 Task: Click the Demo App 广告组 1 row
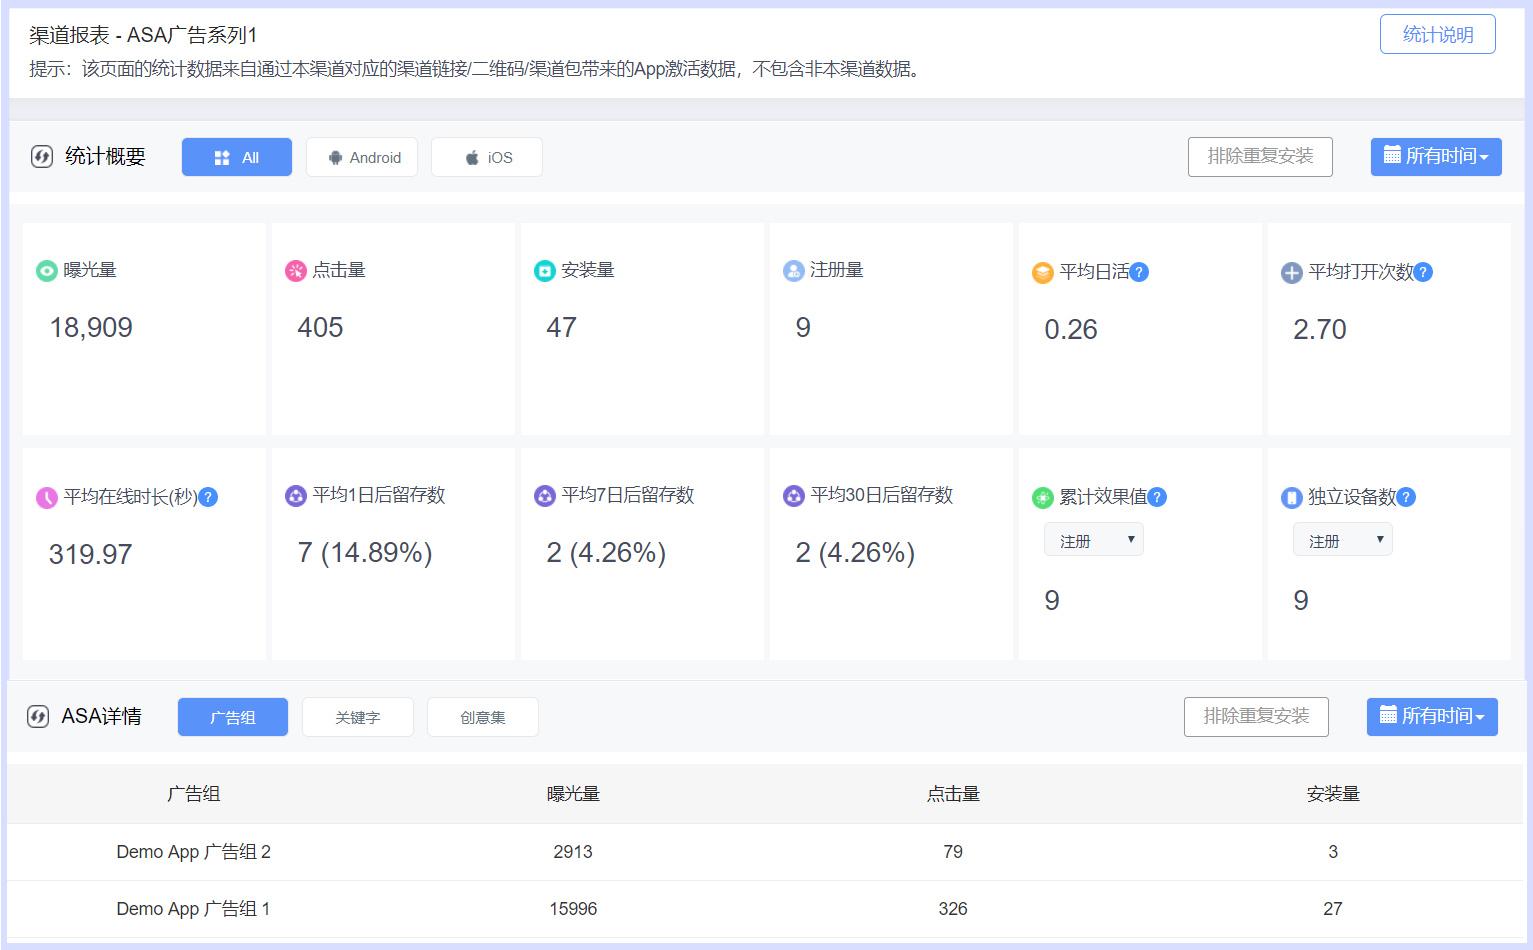click(x=193, y=909)
